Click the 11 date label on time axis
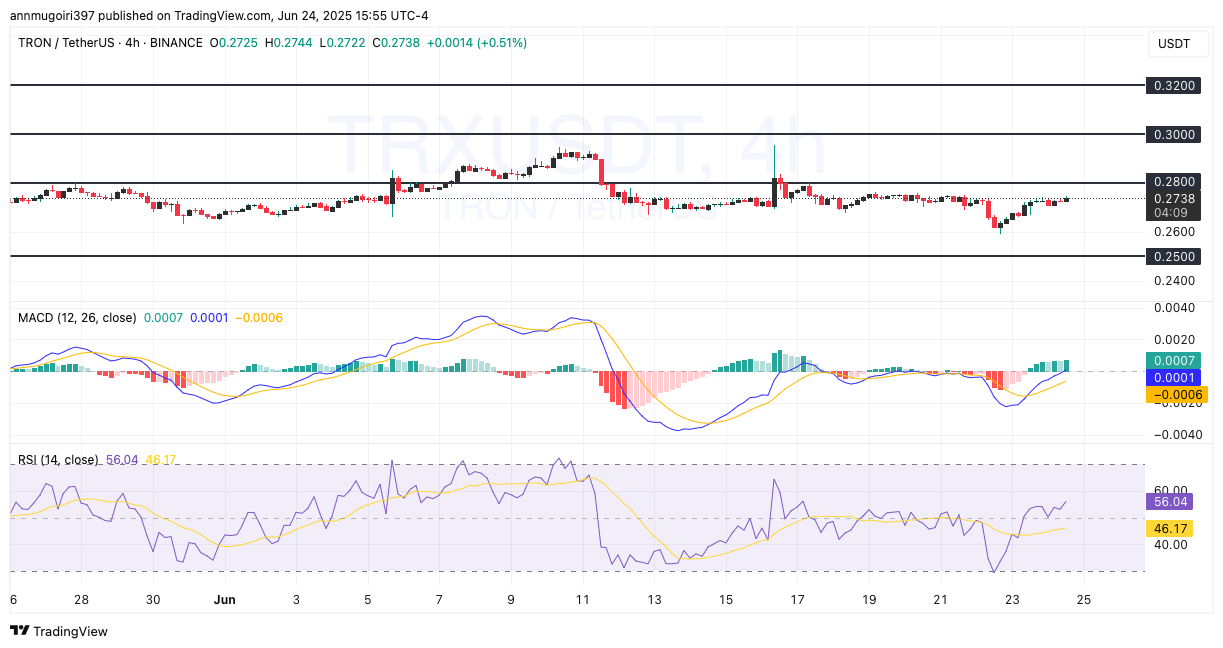This screenshot has height=648, width=1223. pos(583,599)
